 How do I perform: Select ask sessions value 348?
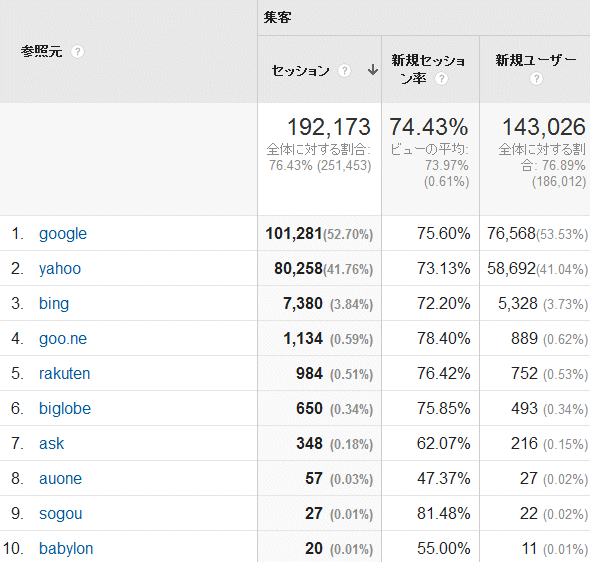point(309,444)
